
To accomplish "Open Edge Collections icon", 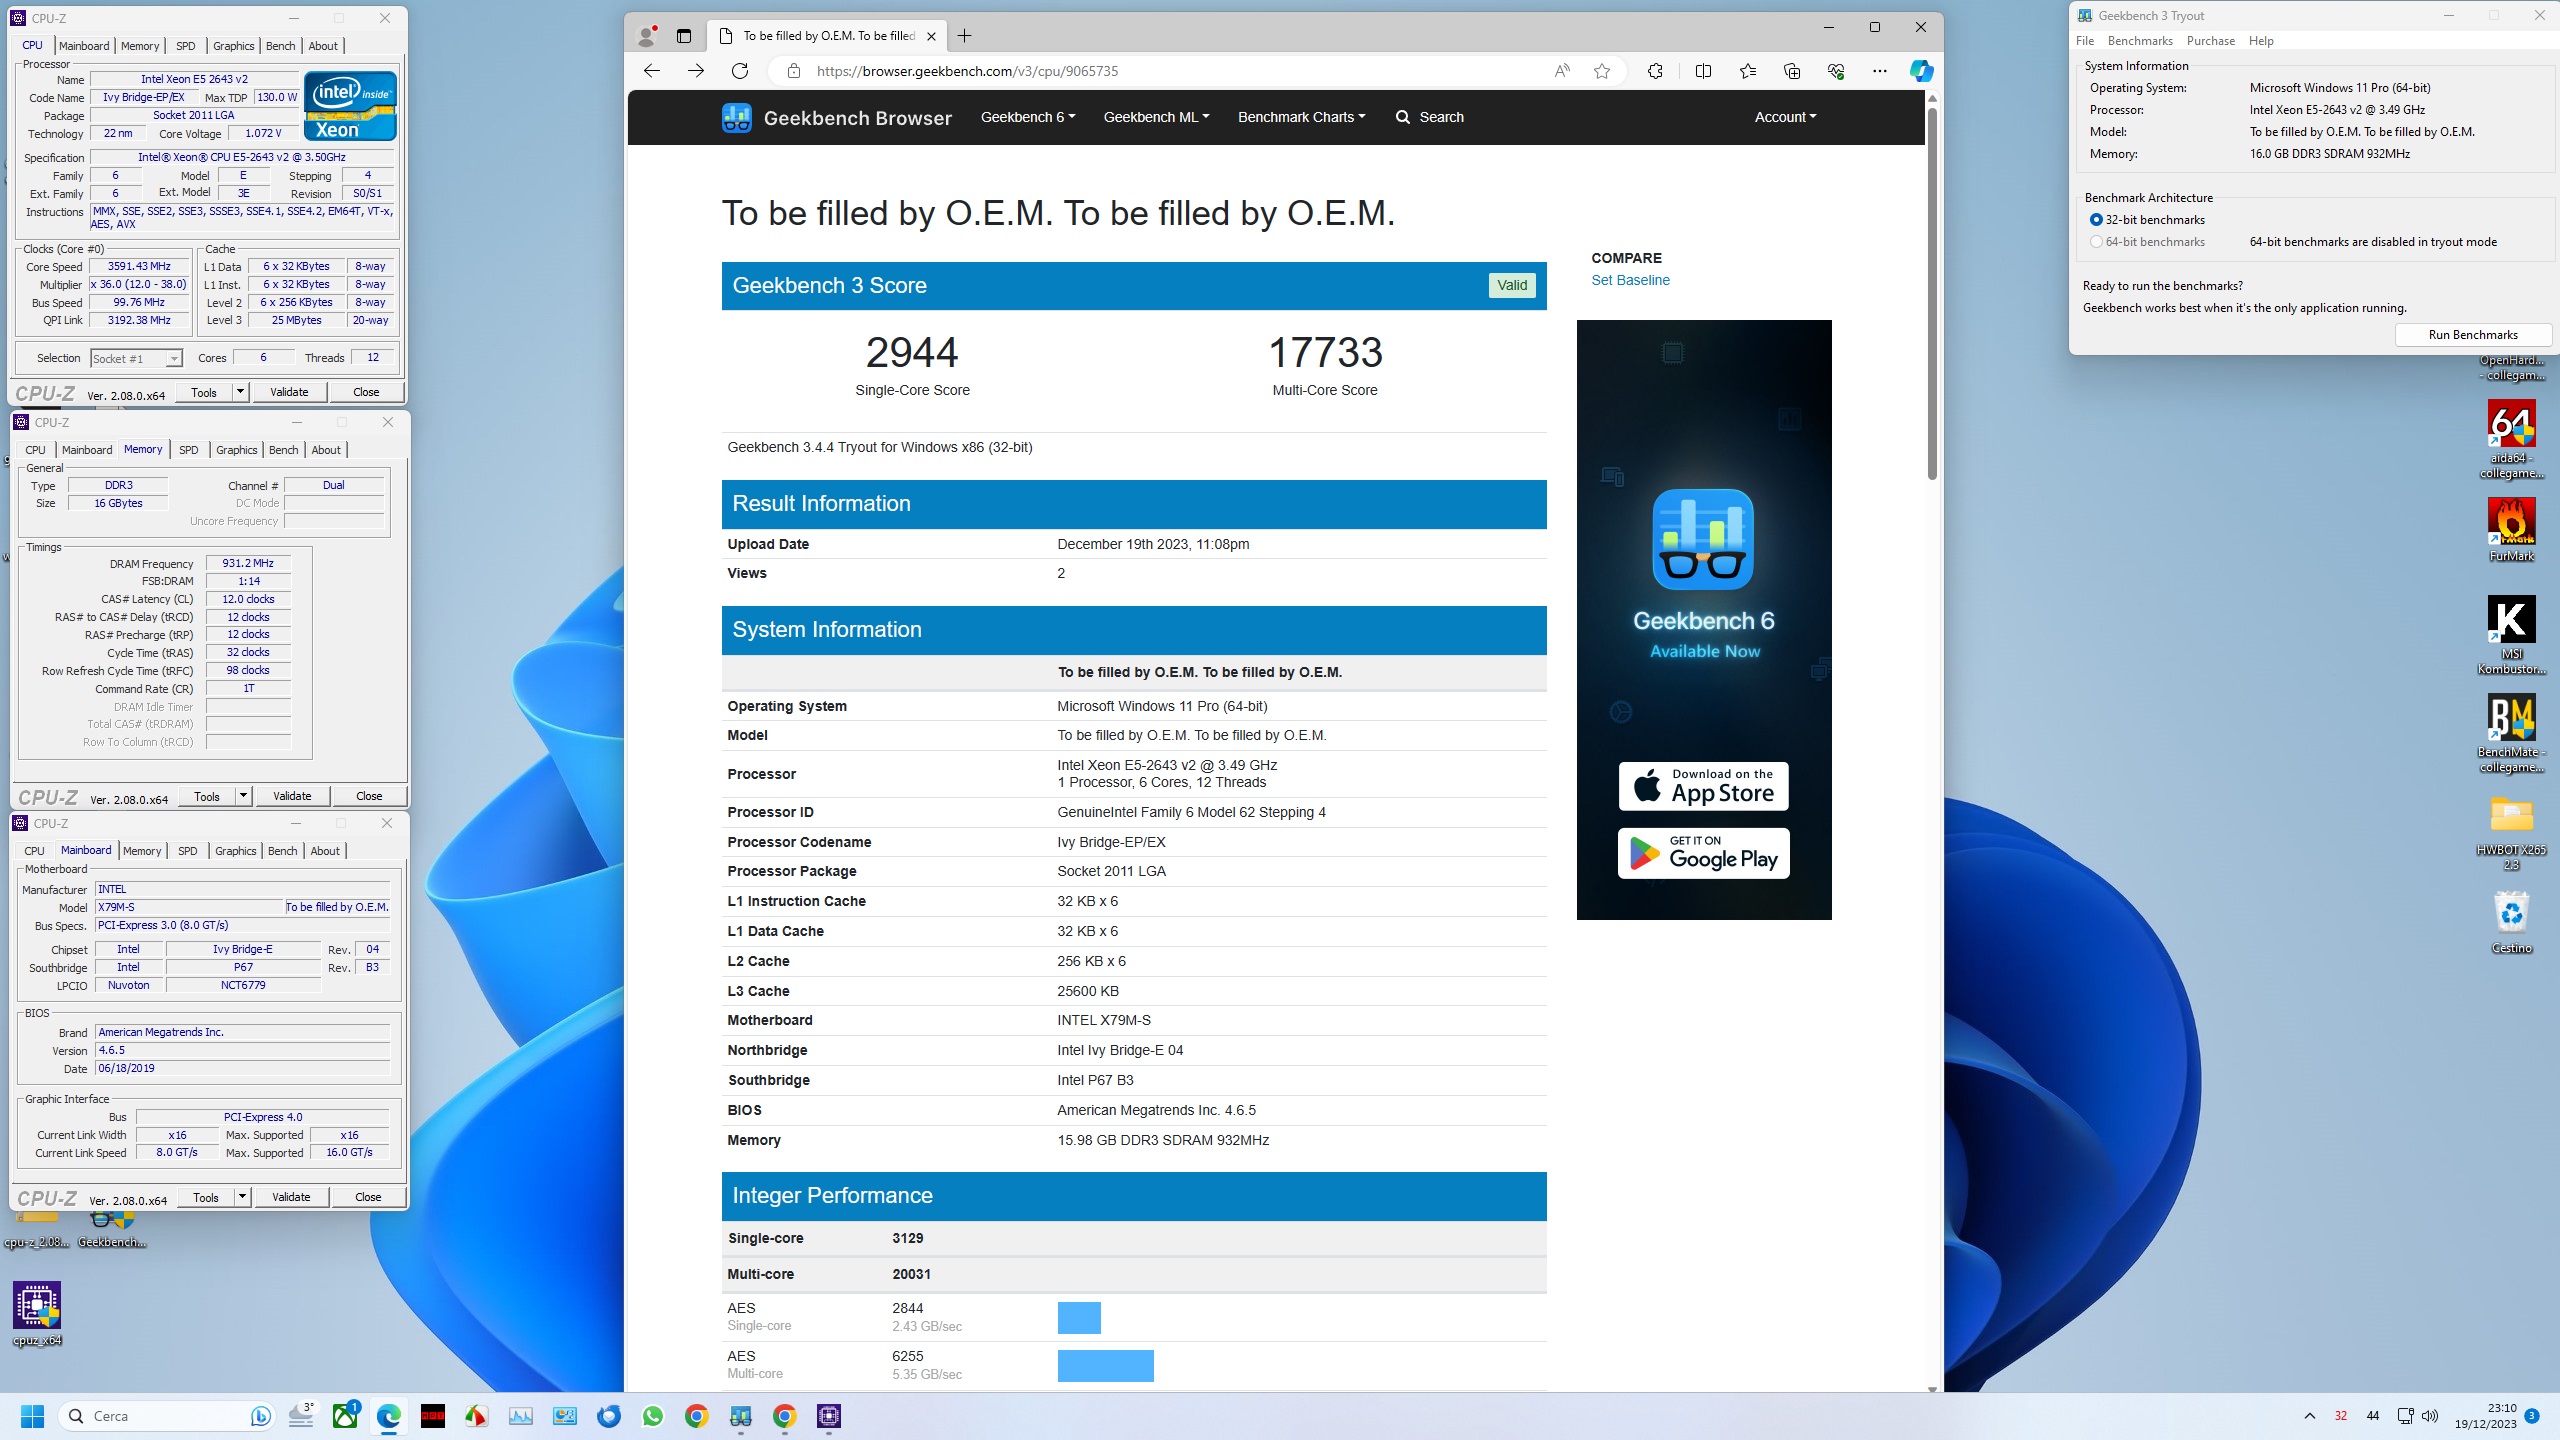I will [x=1791, y=71].
